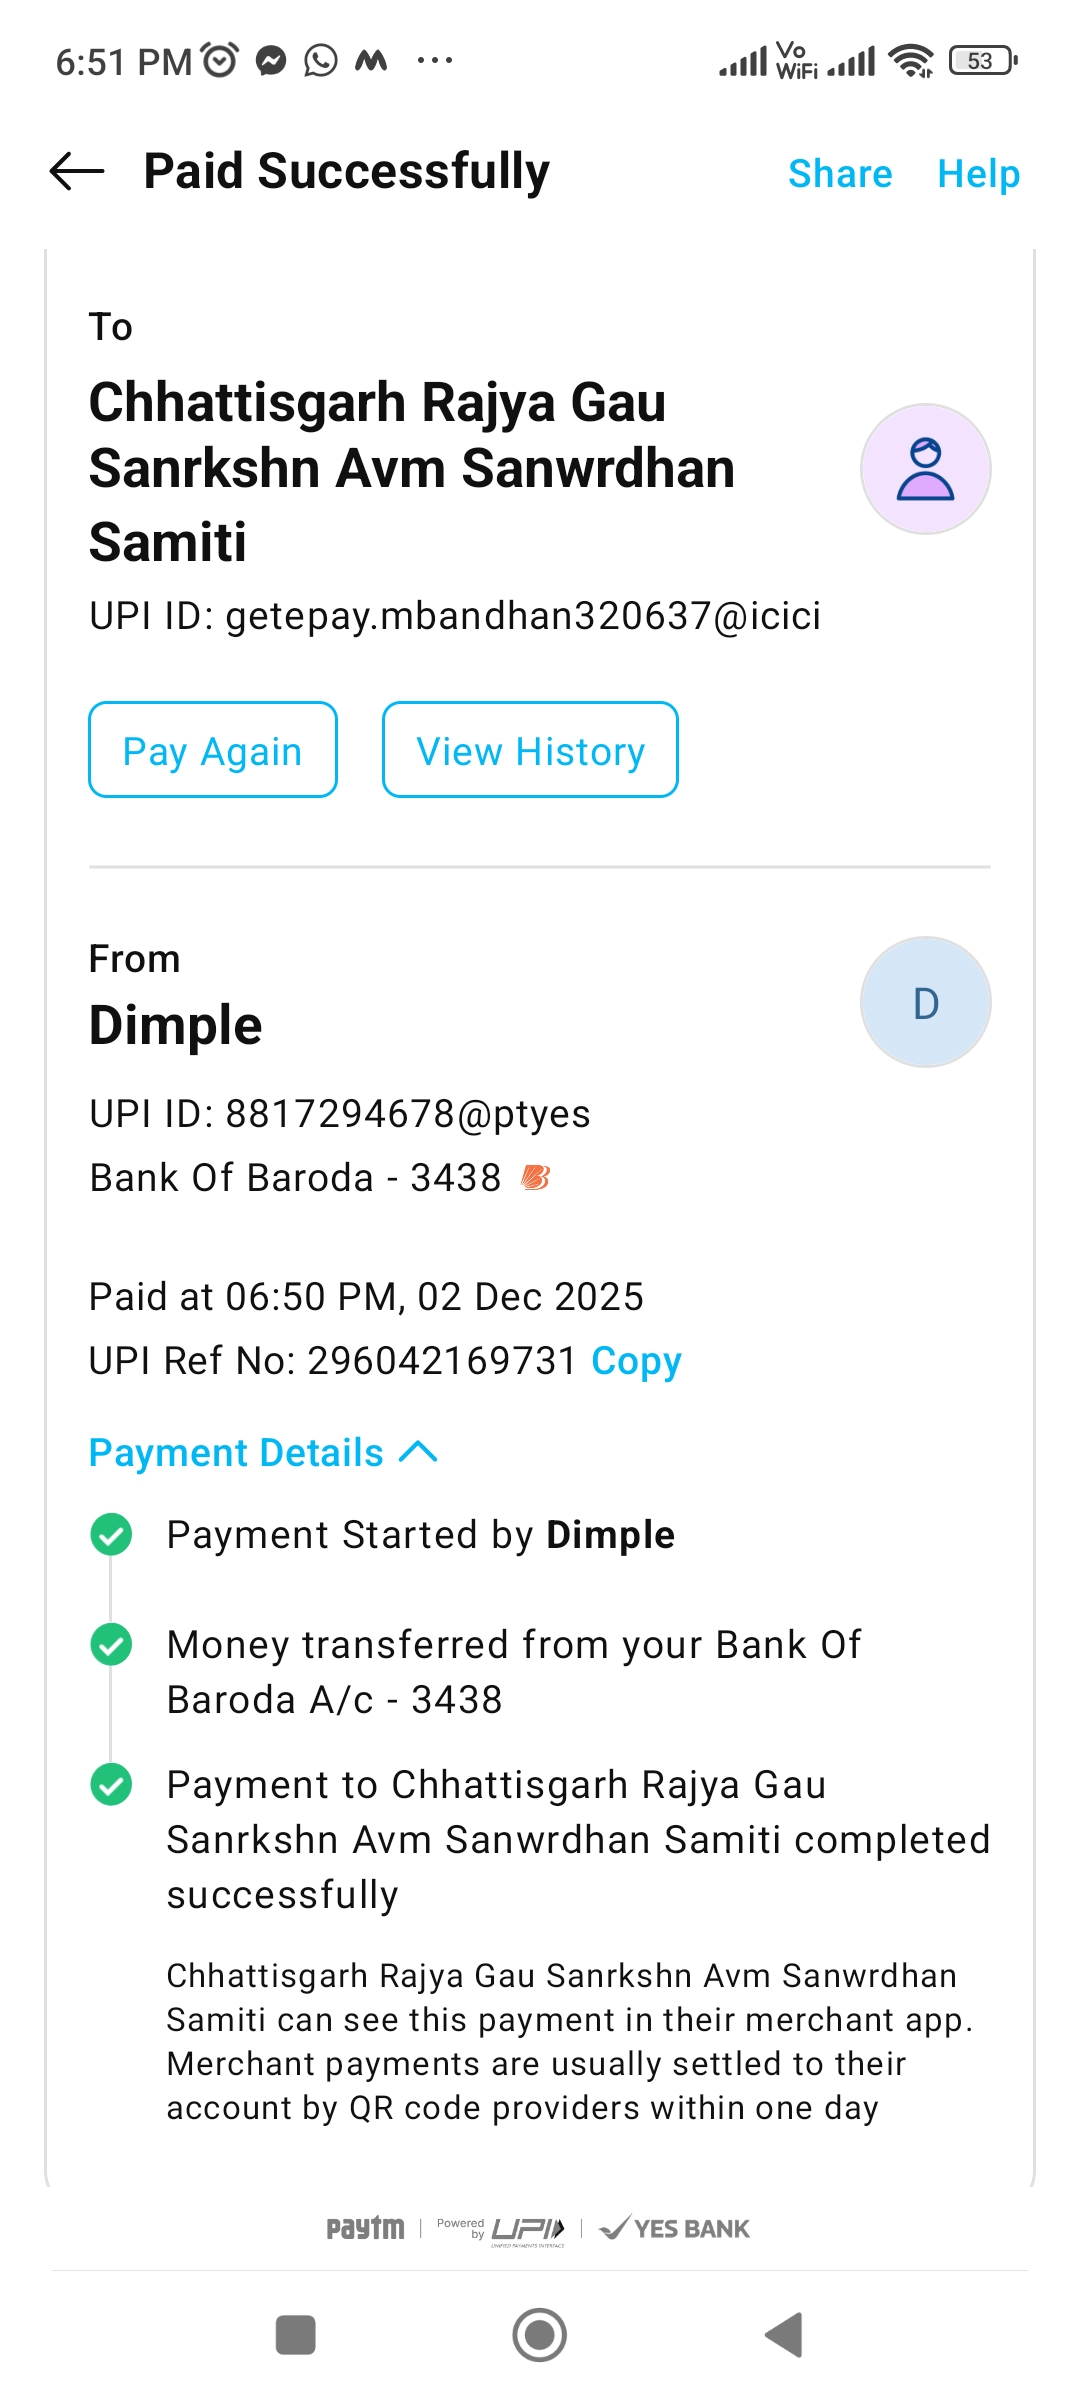
Task: Open the Help page
Action: tap(978, 174)
